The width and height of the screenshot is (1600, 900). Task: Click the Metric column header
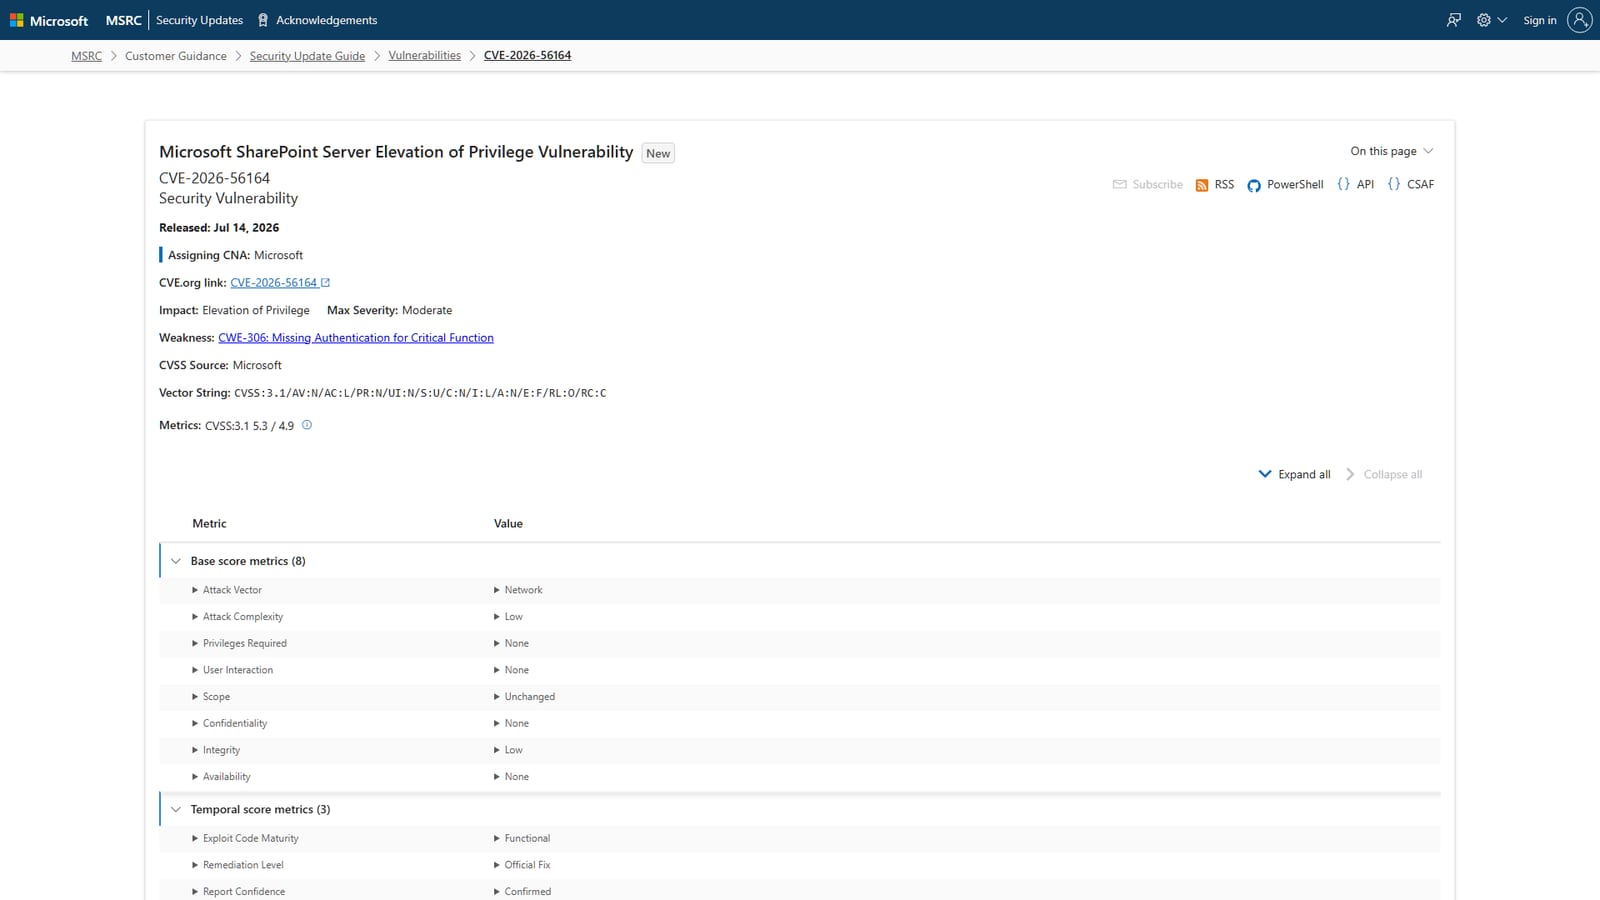coord(209,523)
